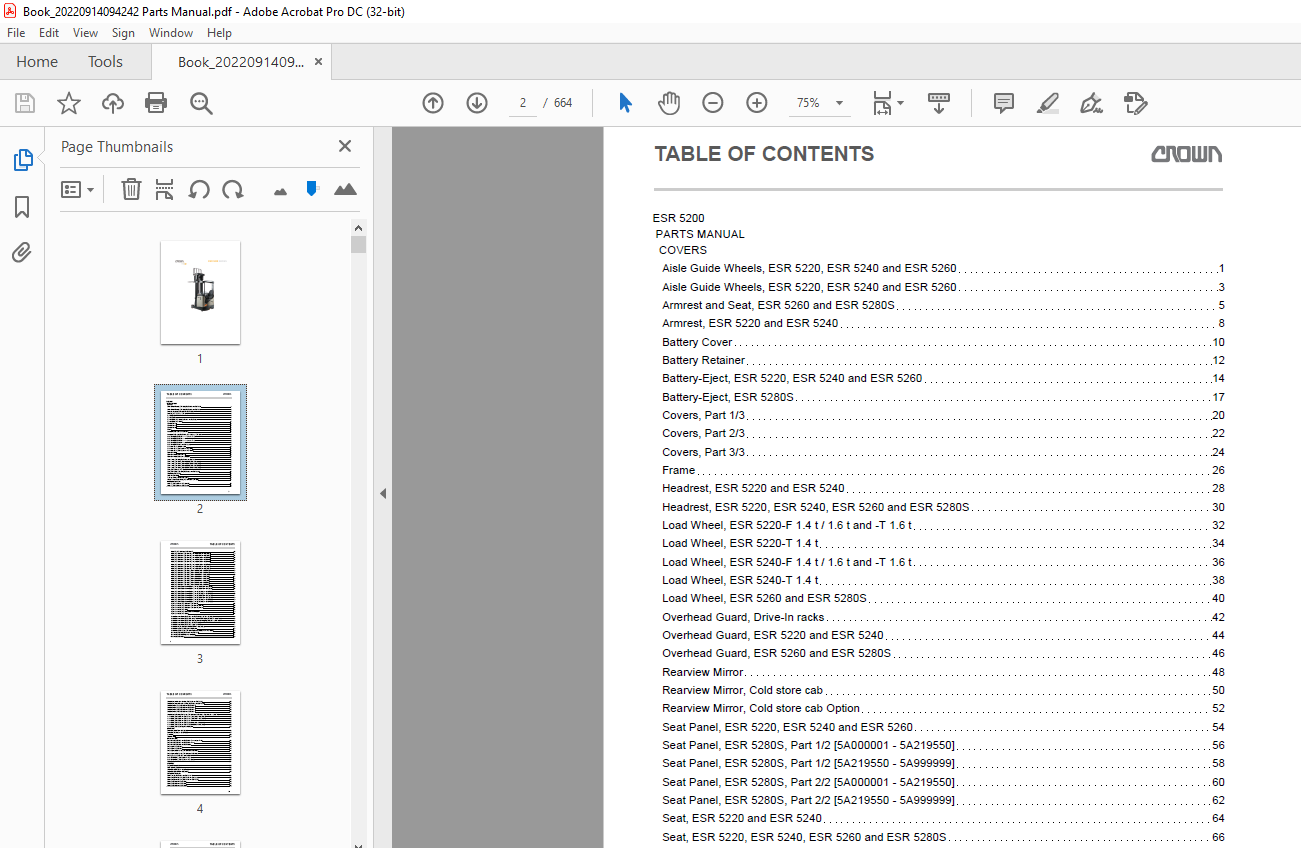Click the Battery-Eject, ESR 5280S entry
The height and width of the screenshot is (848, 1301).
(943, 397)
